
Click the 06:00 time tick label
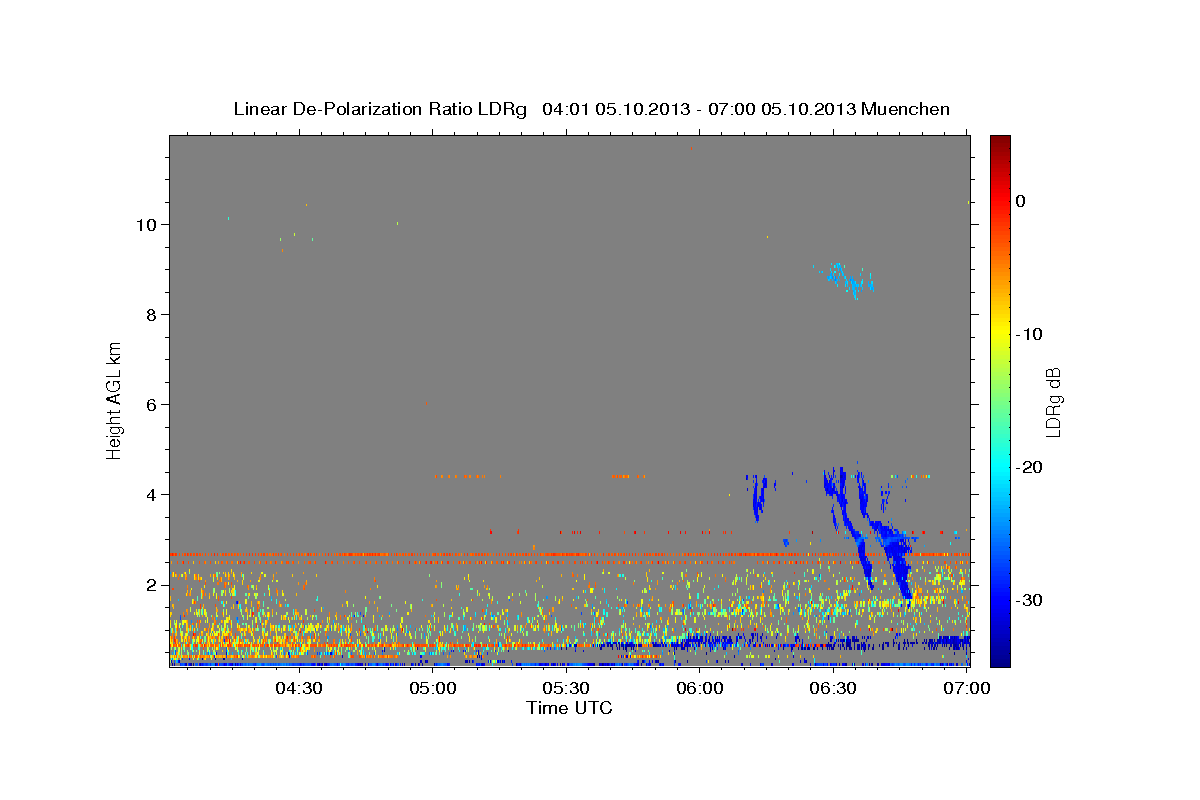pos(700,688)
